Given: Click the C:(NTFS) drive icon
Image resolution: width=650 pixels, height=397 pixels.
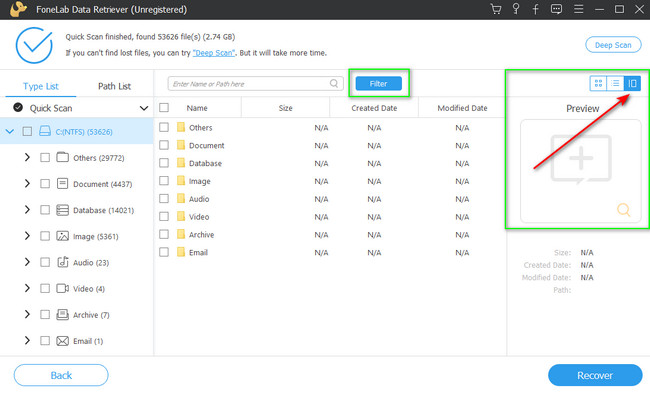Looking at the screenshot, I should pos(45,131).
